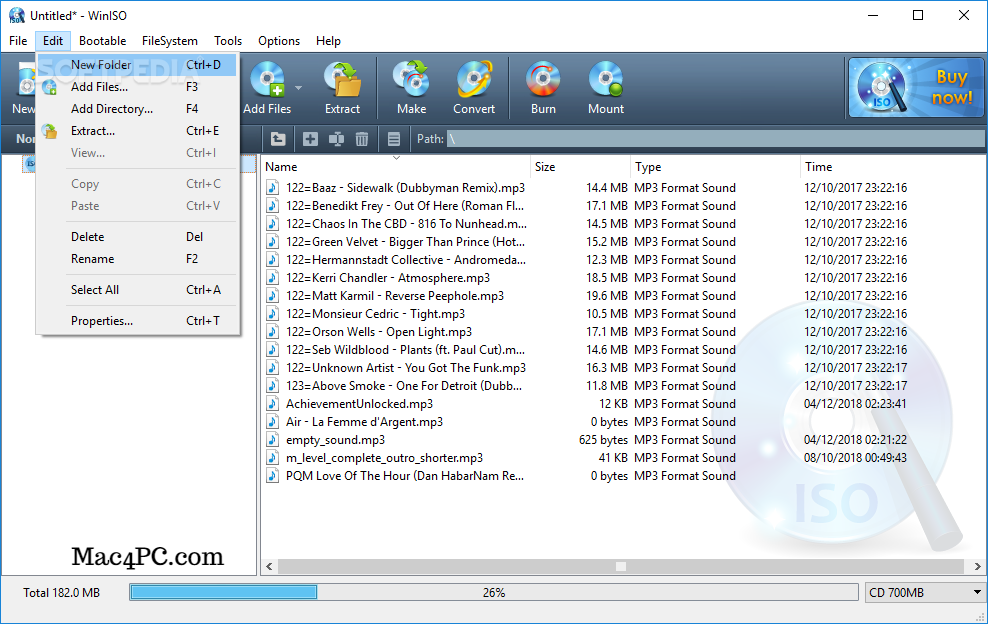Click the Total 182.0 MB status text
This screenshot has height=624, width=988.
click(x=62, y=592)
